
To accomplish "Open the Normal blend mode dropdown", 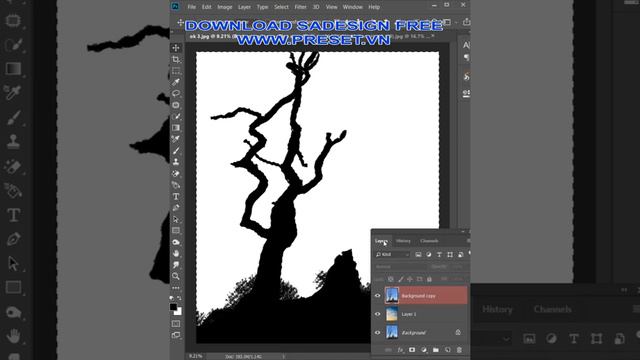I will click(401, 267).
